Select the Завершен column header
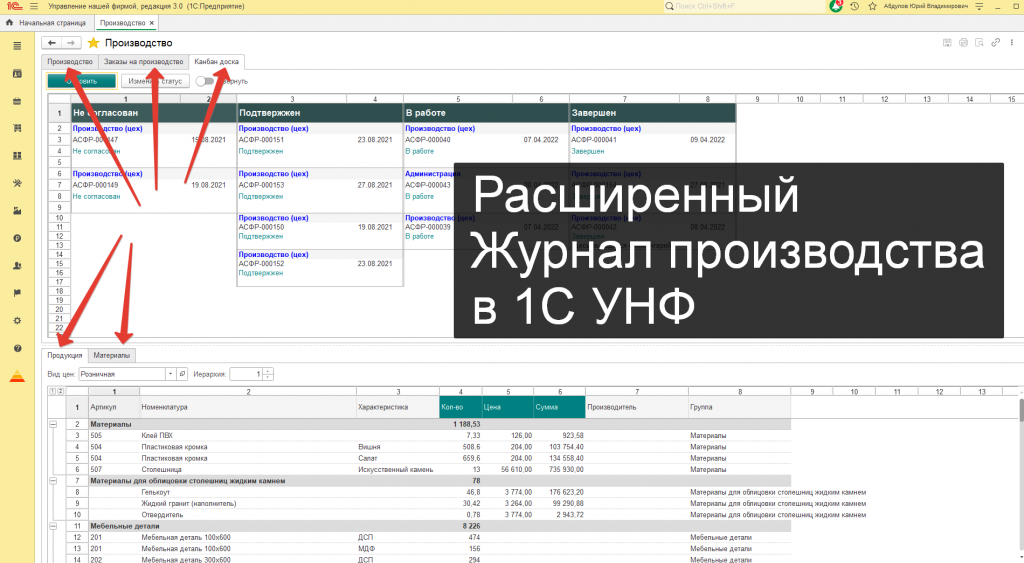The image size is (1024, 563). (652, 113)
